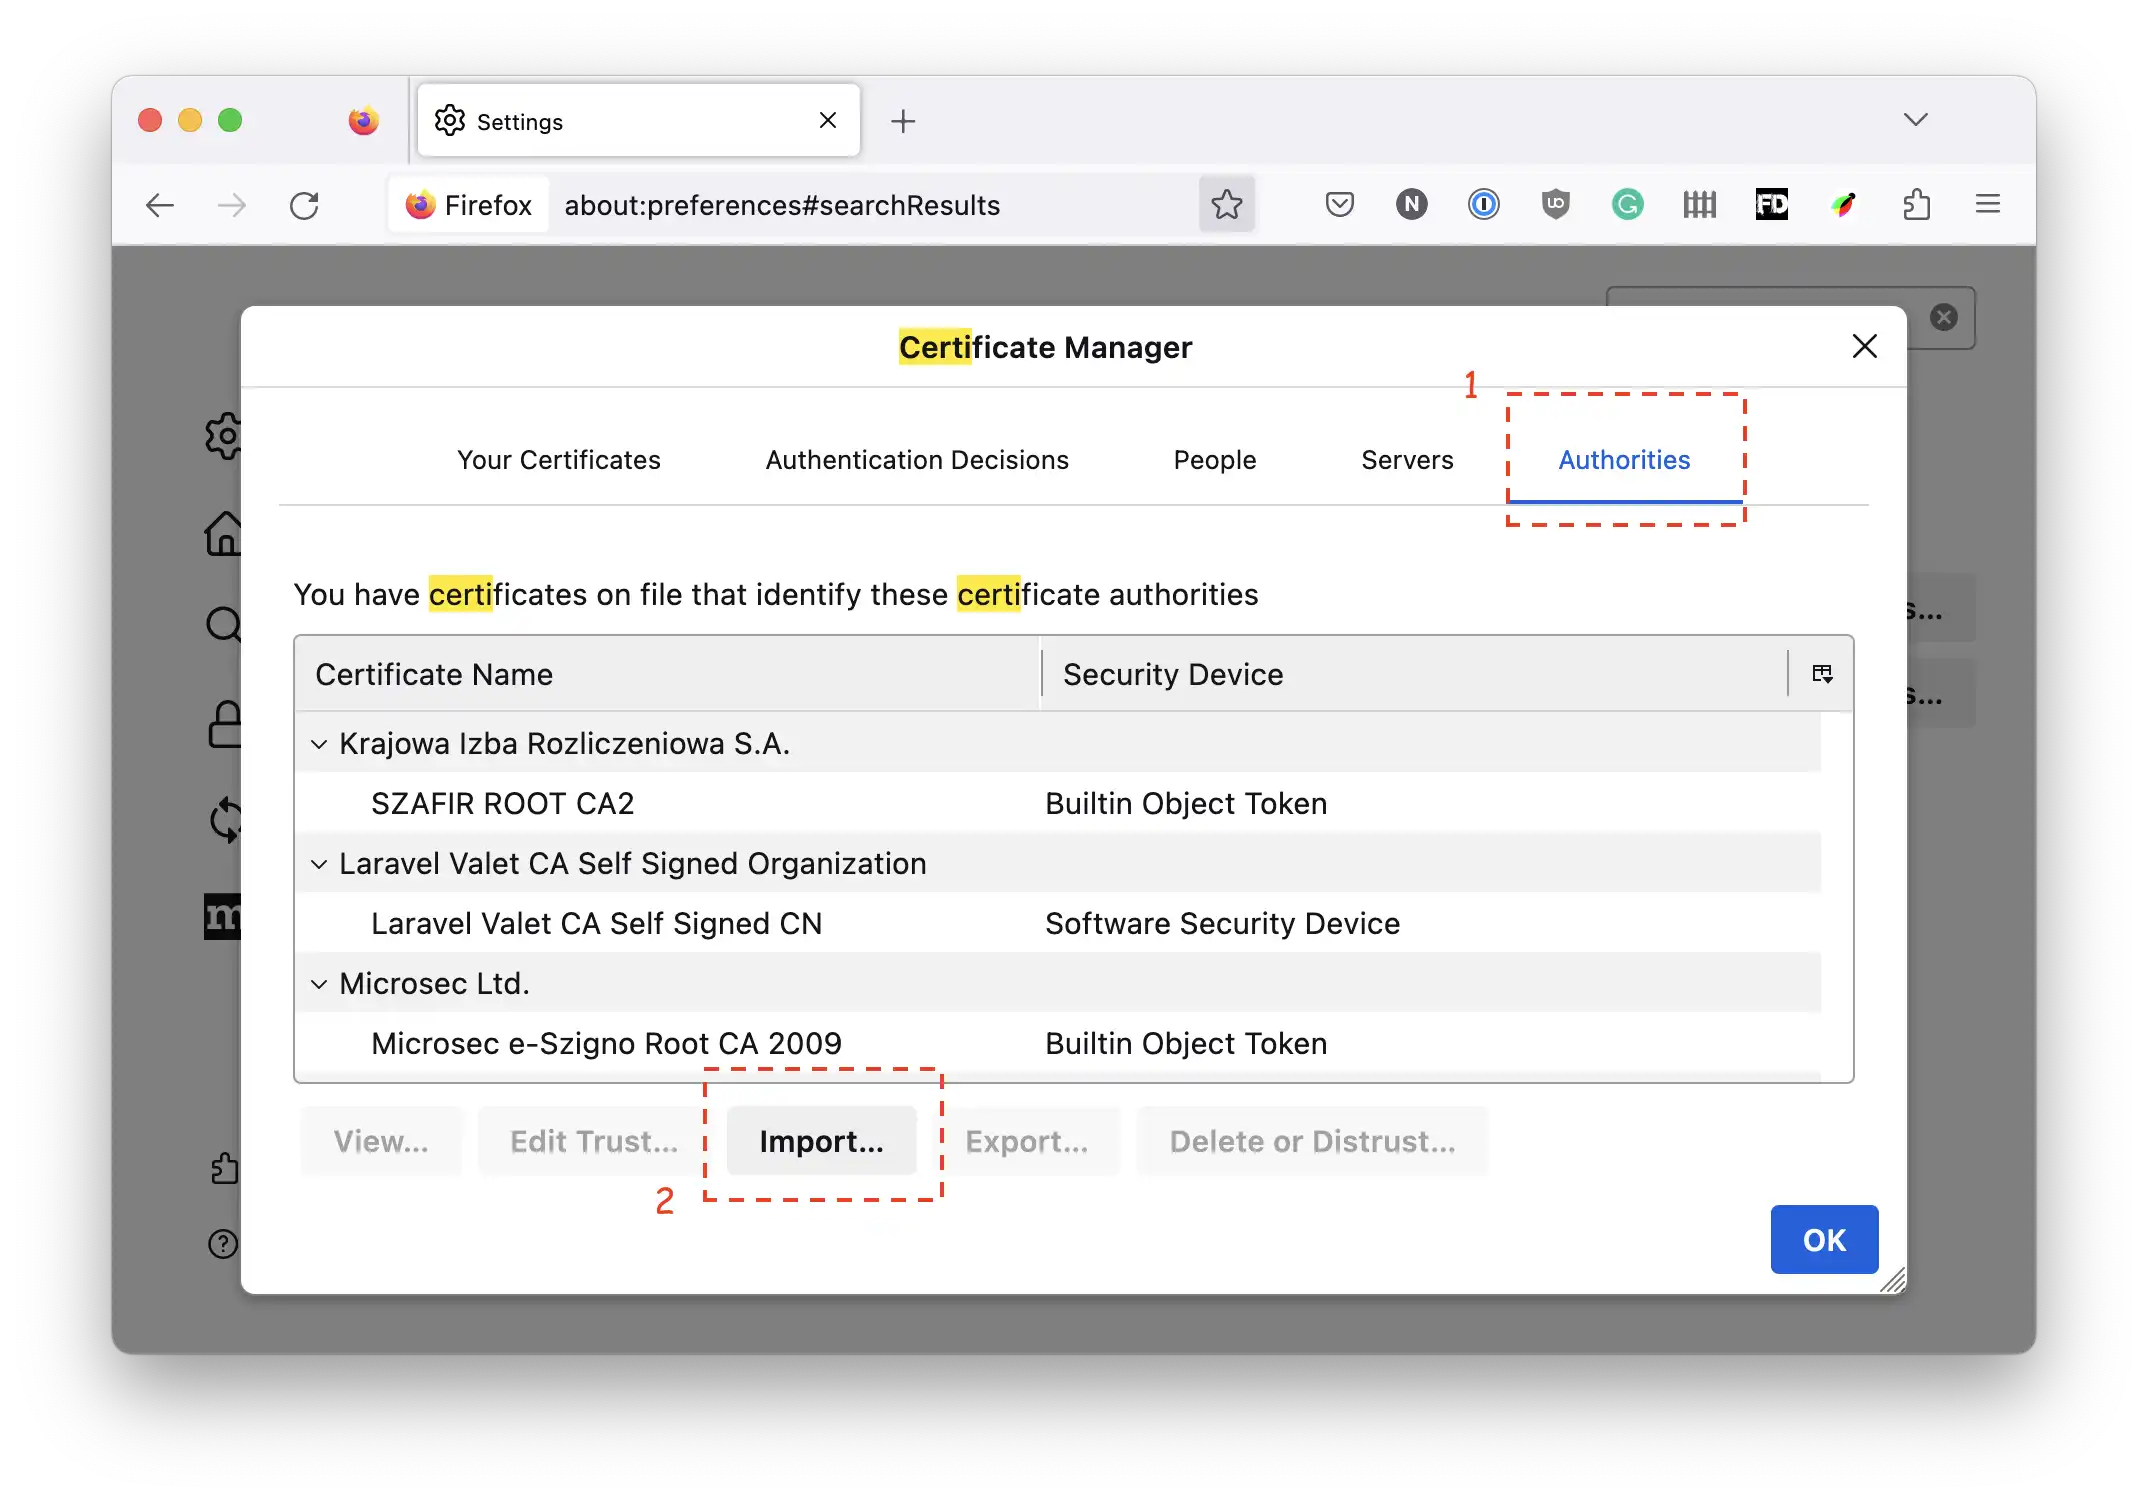The height and width of the screenshot is (1502, 2148).
Task: Click the colorful feather extension icon
Action: coord(1844,205)
